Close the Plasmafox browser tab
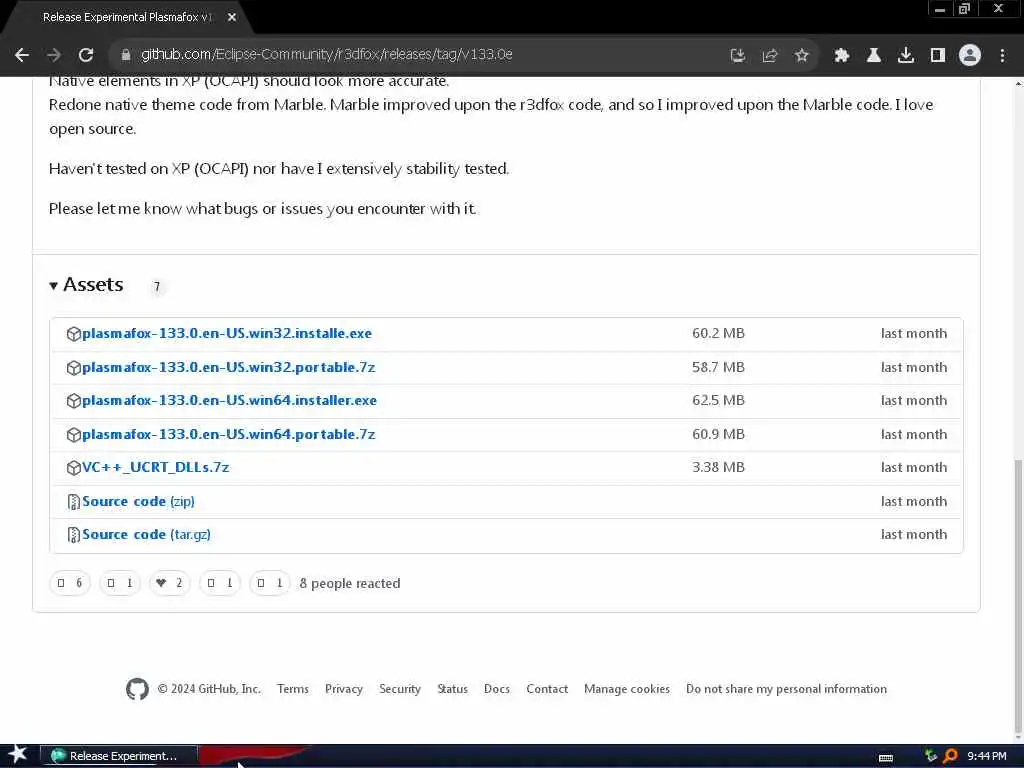This screenshot has width=1024, height=768. (232, 18)
